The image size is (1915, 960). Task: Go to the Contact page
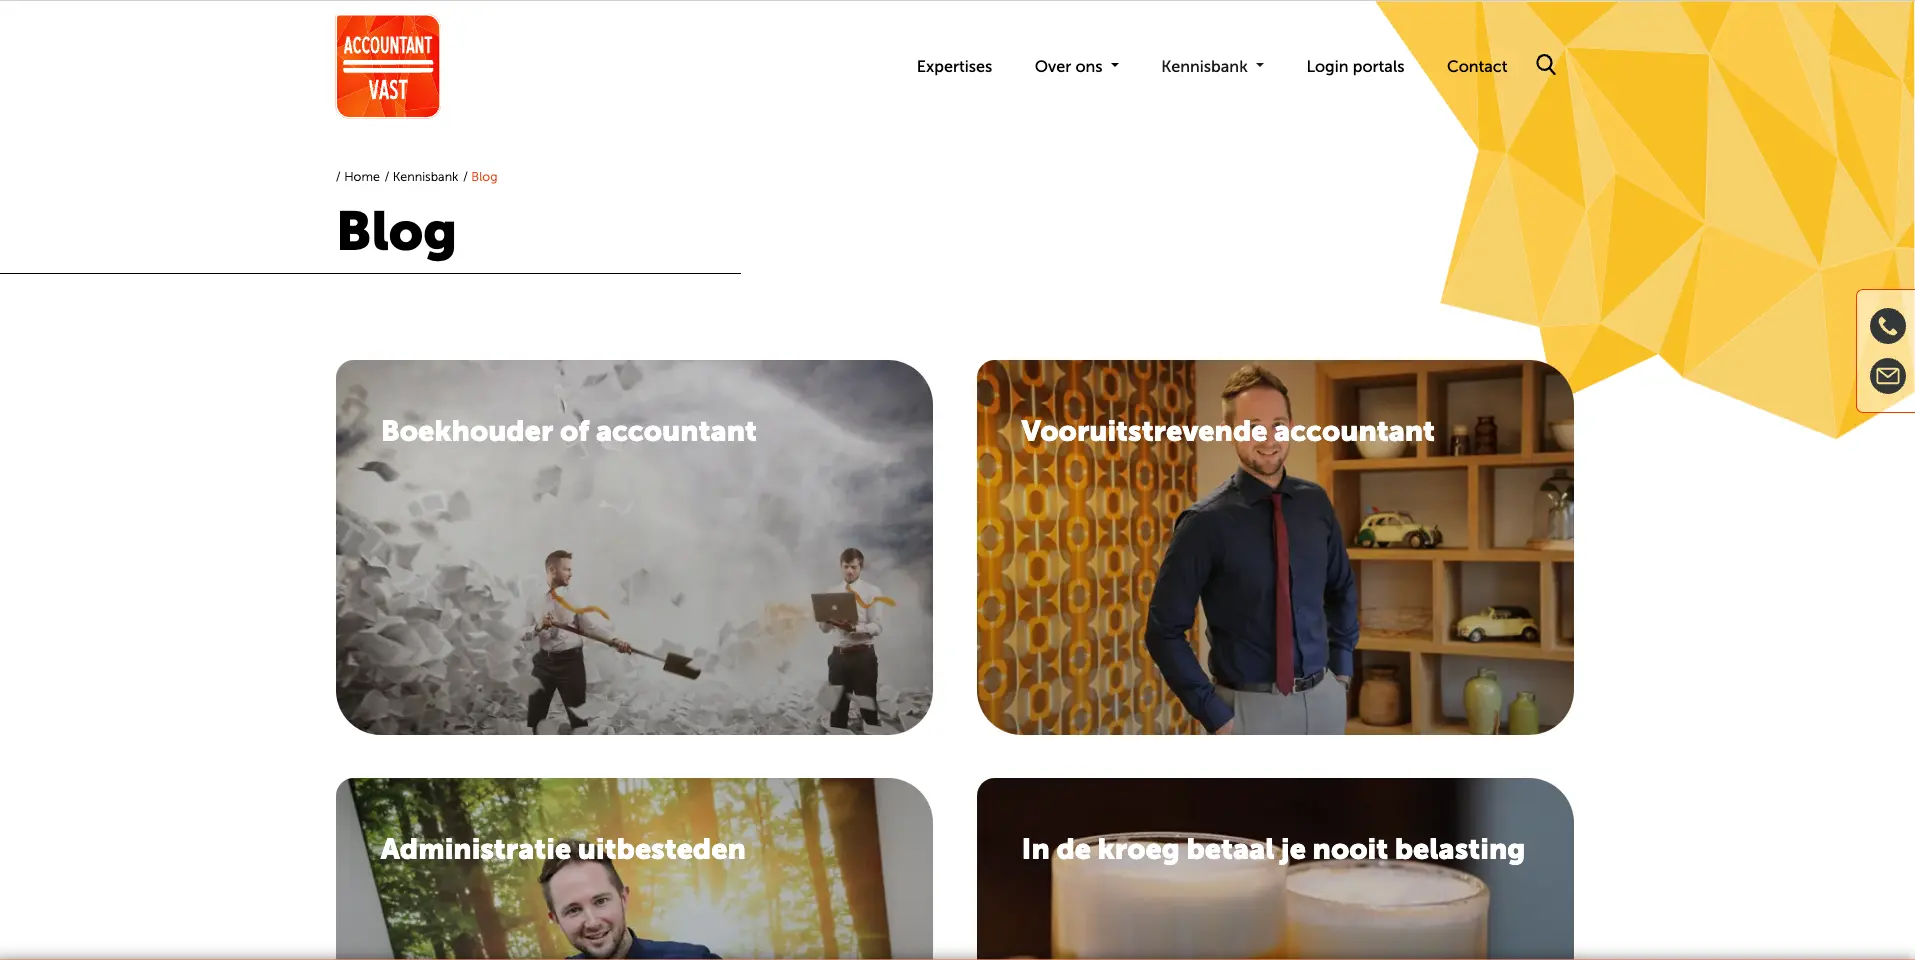pos(1476,66)
